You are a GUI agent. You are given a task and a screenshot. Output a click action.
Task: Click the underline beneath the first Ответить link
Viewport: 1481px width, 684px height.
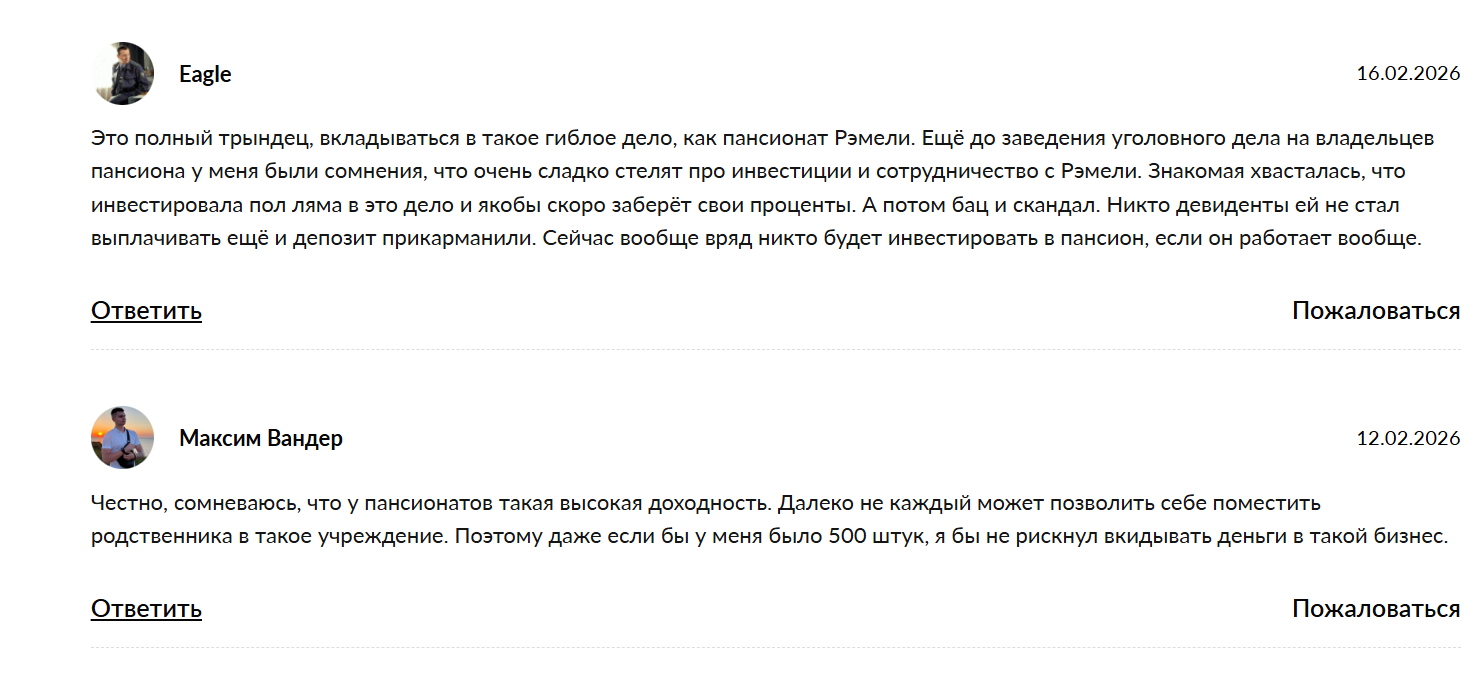pyautogui.click(x=145, y=324)
